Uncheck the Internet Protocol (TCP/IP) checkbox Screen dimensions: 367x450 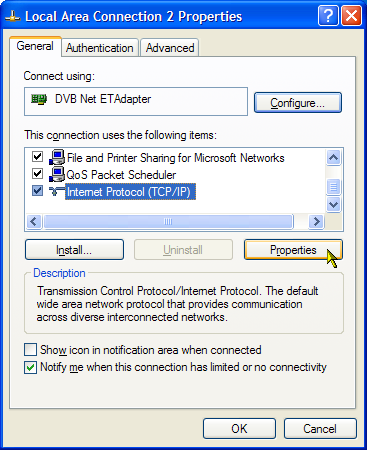(x=37, y=191)
